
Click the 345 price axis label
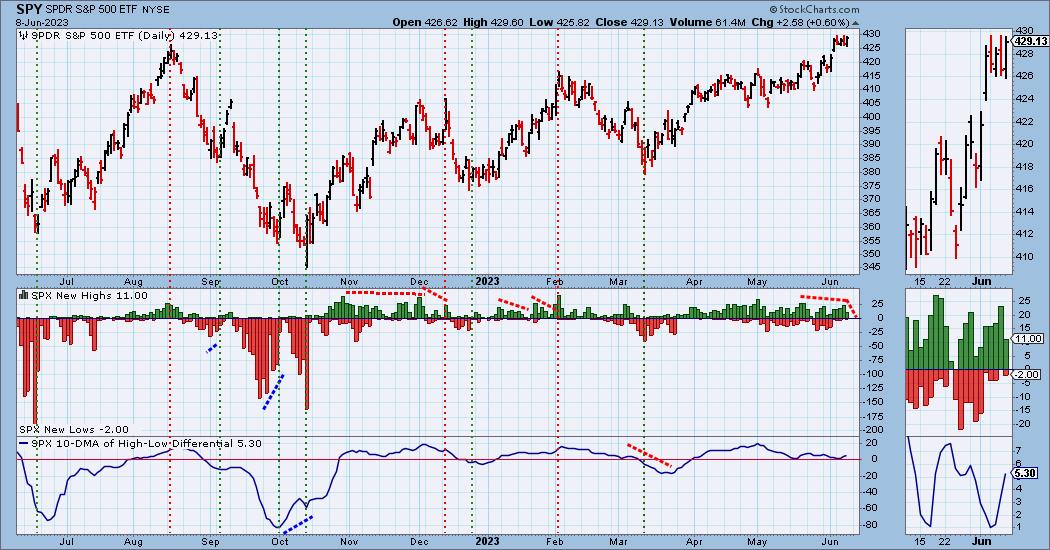coord(873,267)
